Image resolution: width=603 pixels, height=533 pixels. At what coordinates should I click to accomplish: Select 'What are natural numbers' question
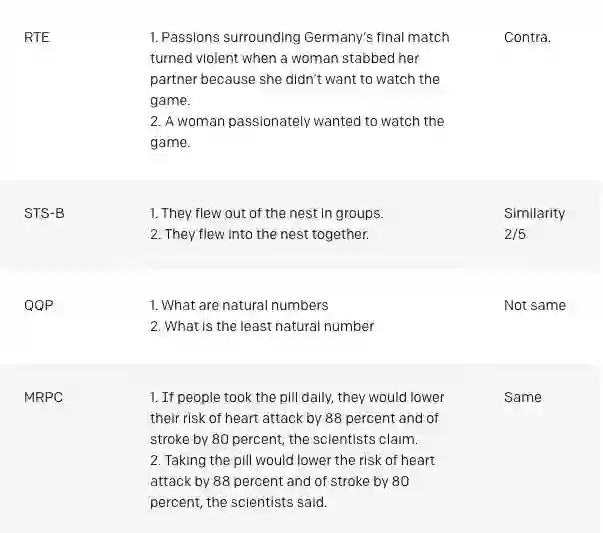238,305
